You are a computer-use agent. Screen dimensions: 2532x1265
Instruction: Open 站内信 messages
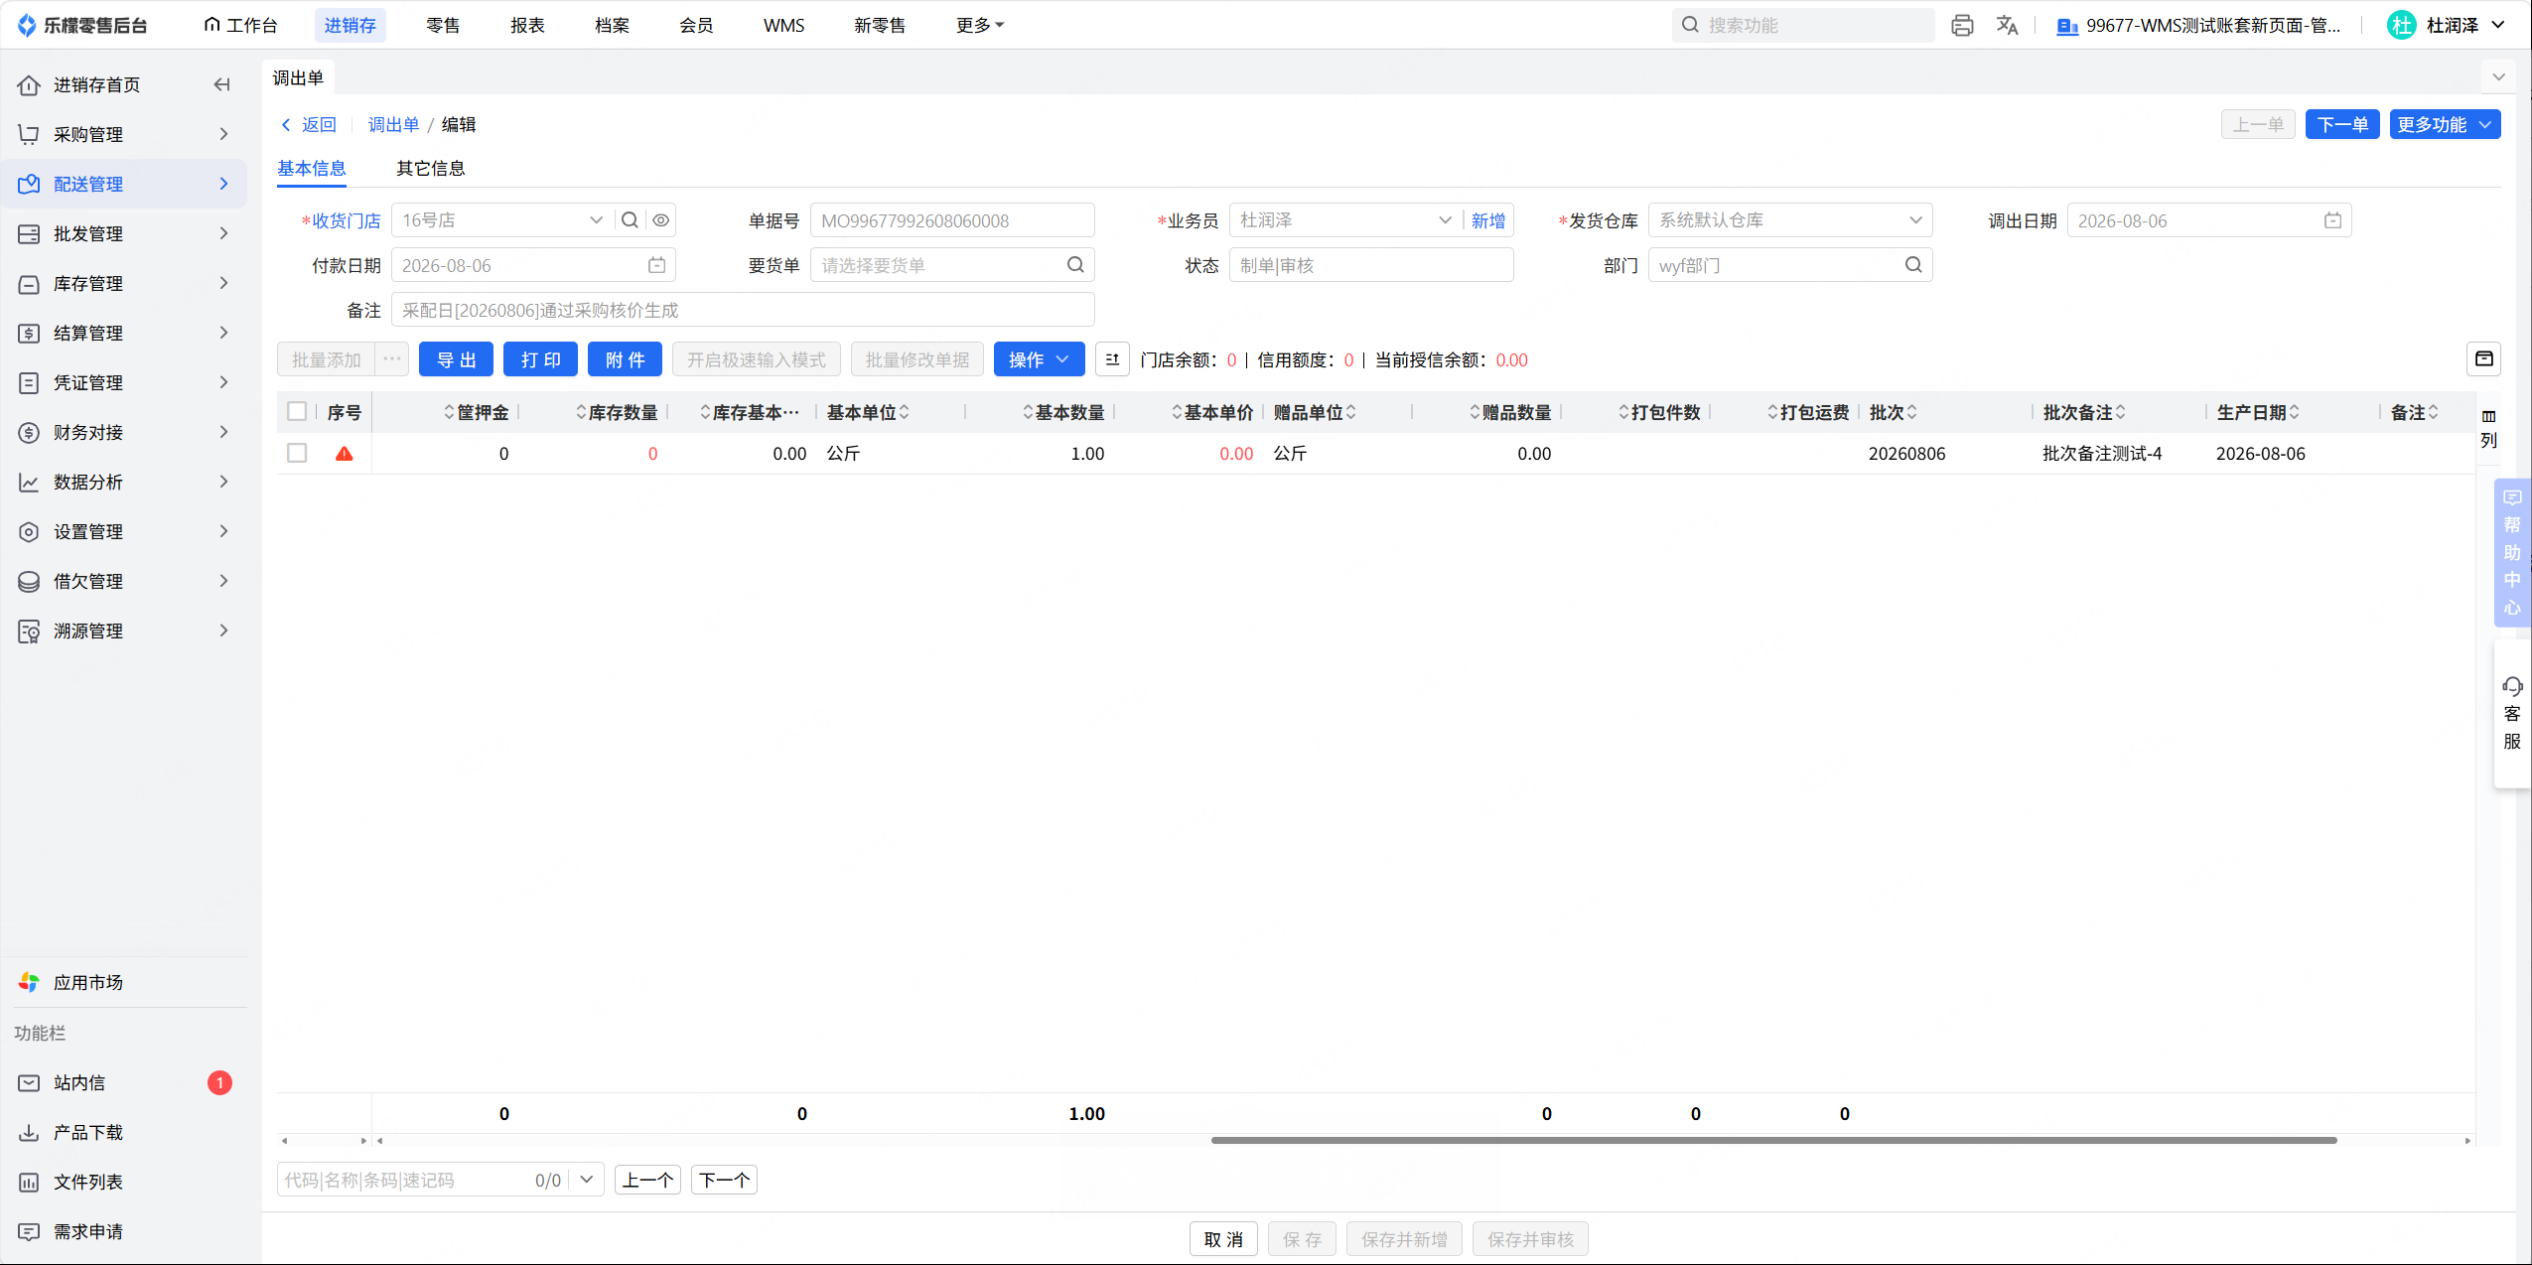(79, 1083)
